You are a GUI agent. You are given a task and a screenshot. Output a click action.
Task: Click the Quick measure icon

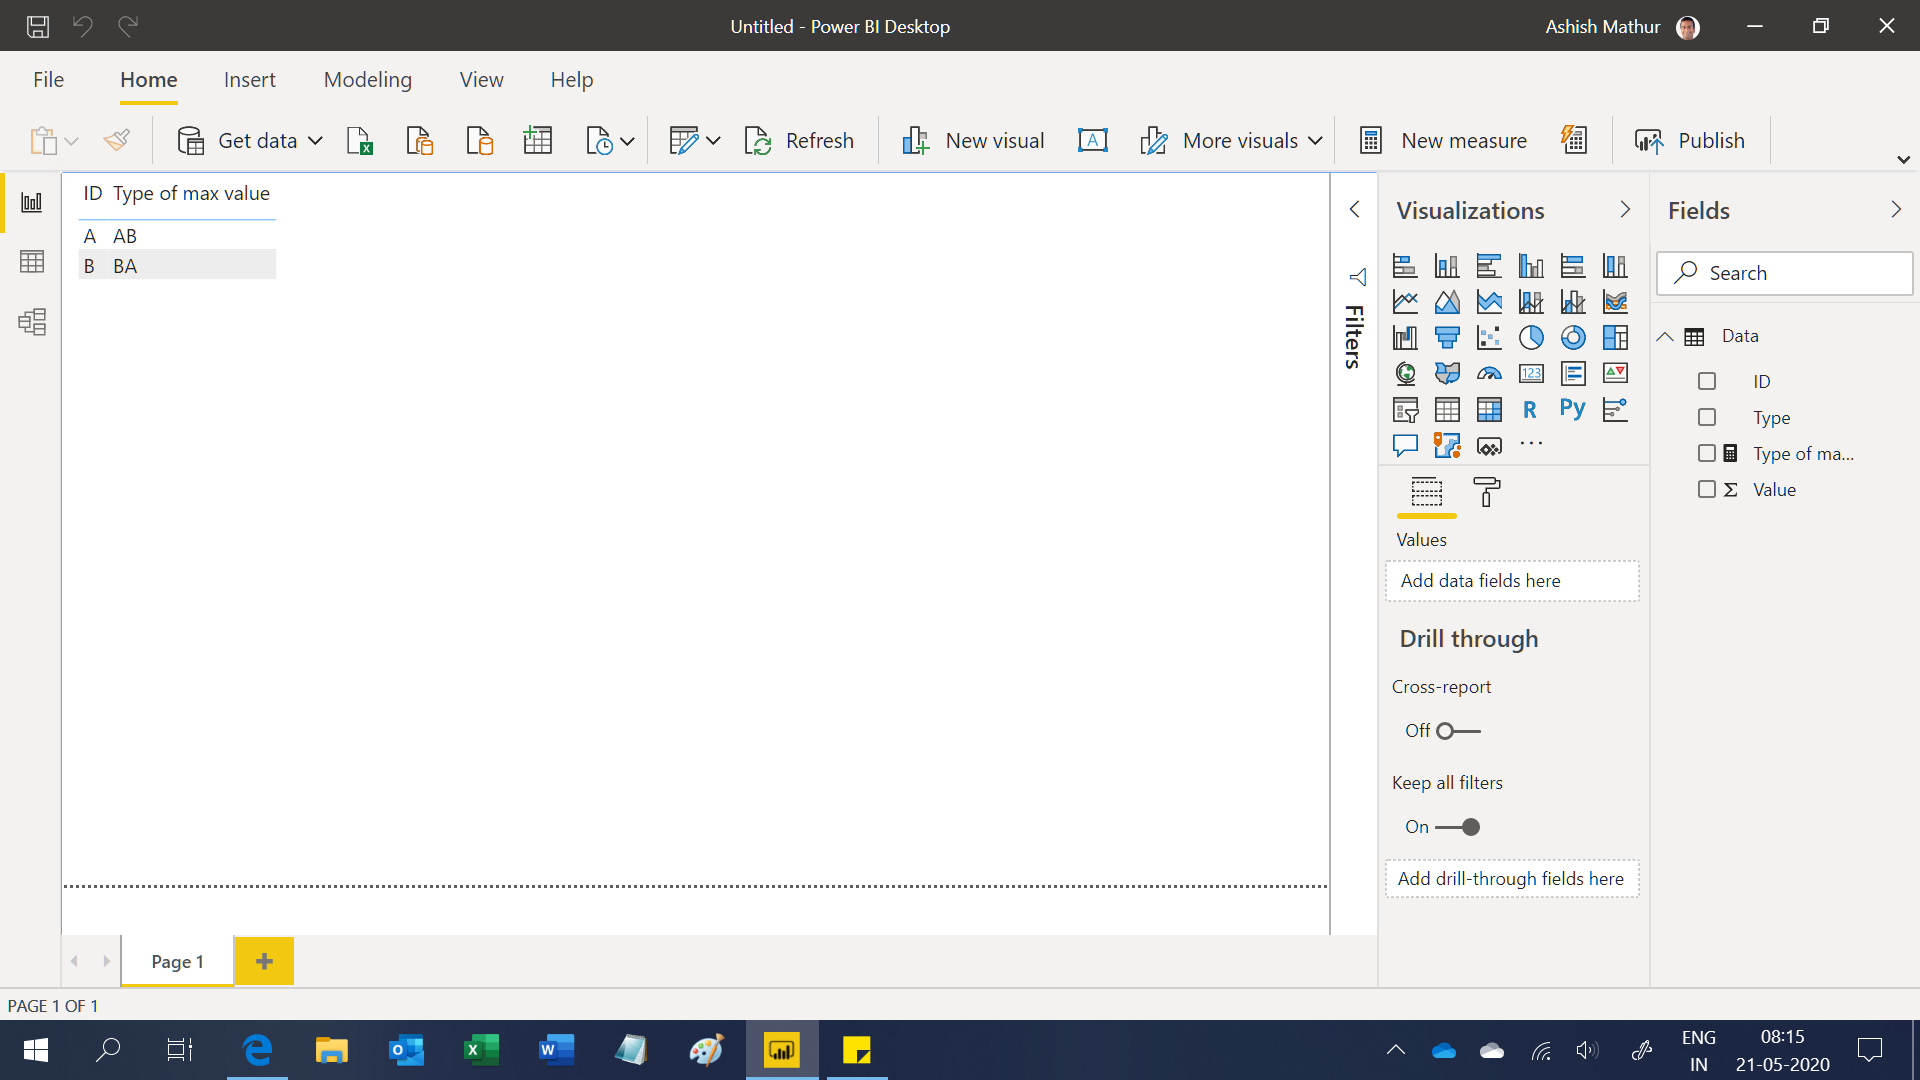coord(1574,141)
